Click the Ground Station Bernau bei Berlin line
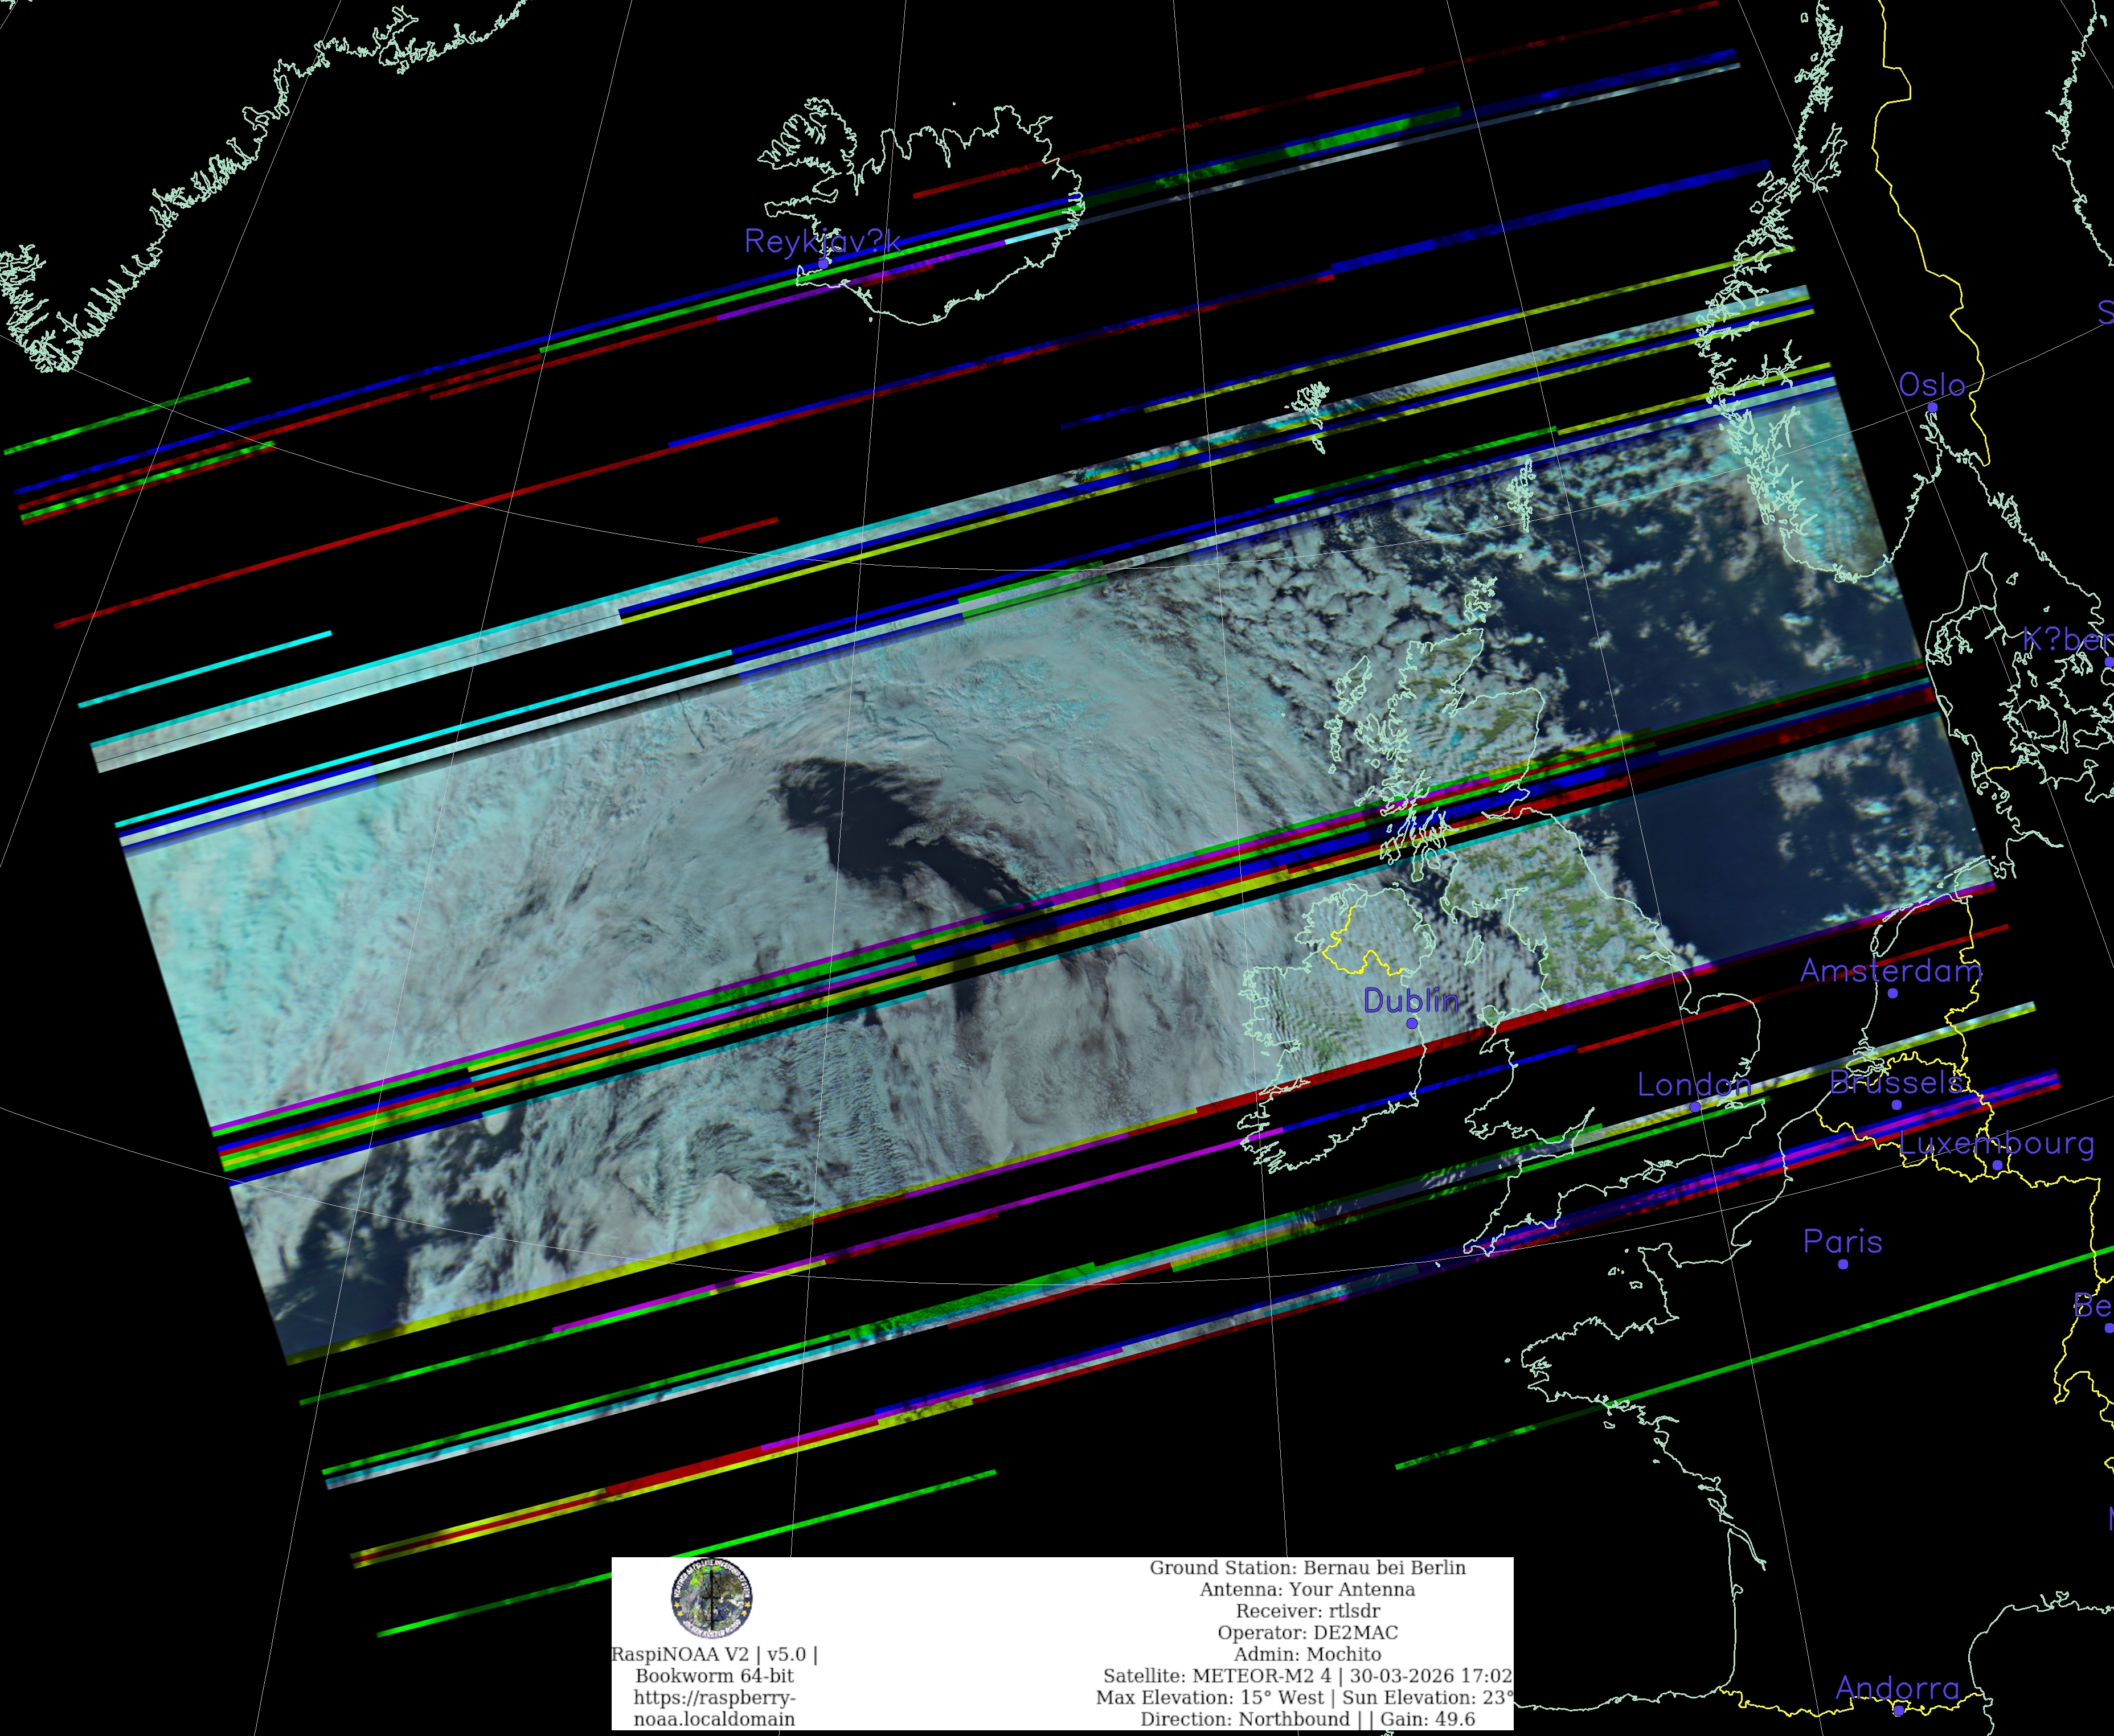 (x=1307, y=1568)
